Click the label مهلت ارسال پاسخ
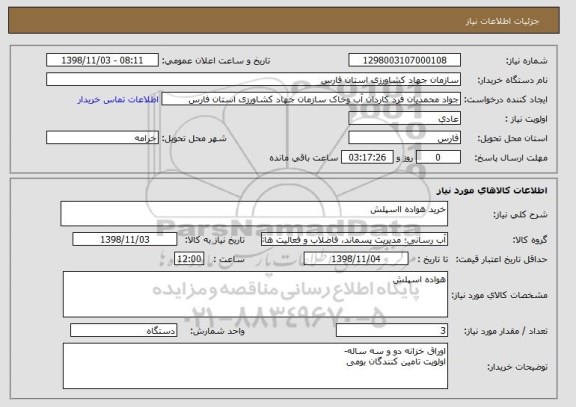 (511, 158)
